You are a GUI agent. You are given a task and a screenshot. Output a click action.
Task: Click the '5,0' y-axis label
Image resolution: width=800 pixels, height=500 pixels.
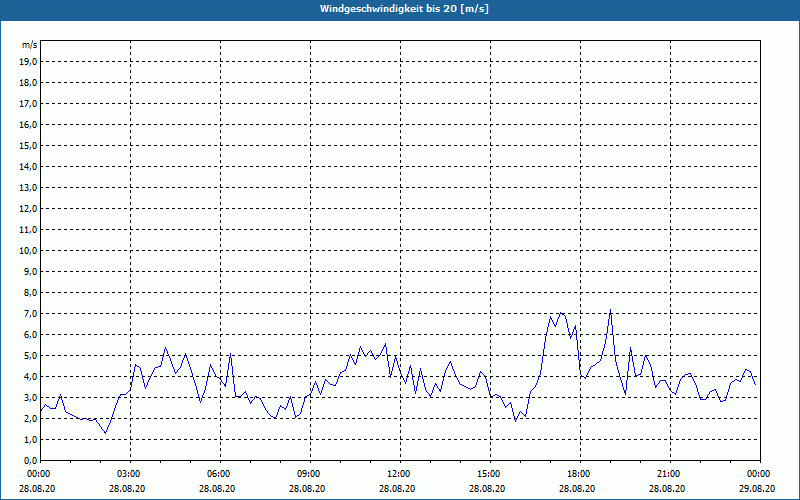pyautogui.click(x=31, y=356)
